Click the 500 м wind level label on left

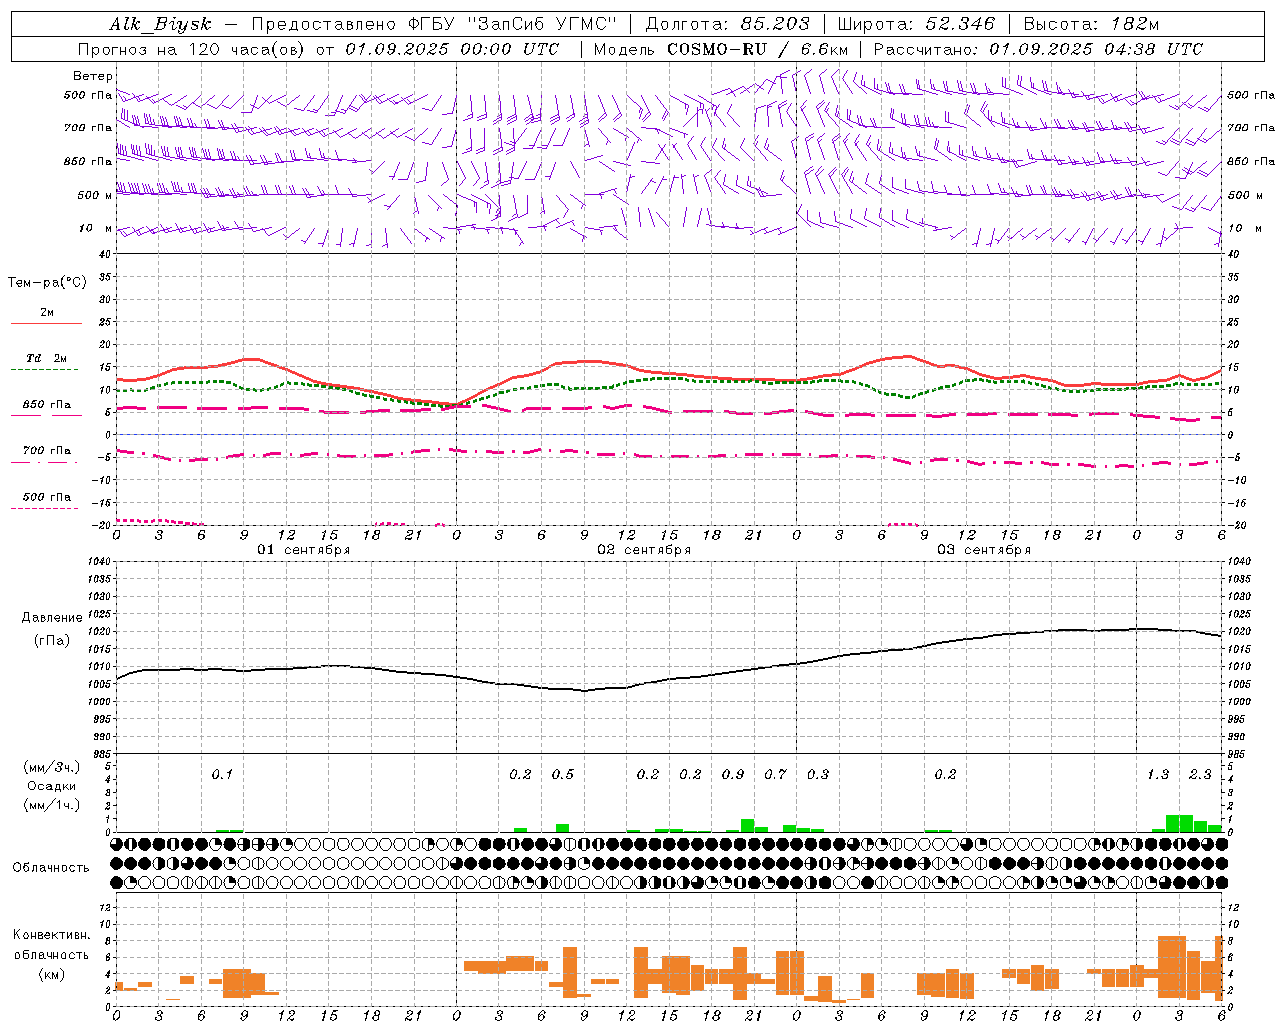point(95,195)
